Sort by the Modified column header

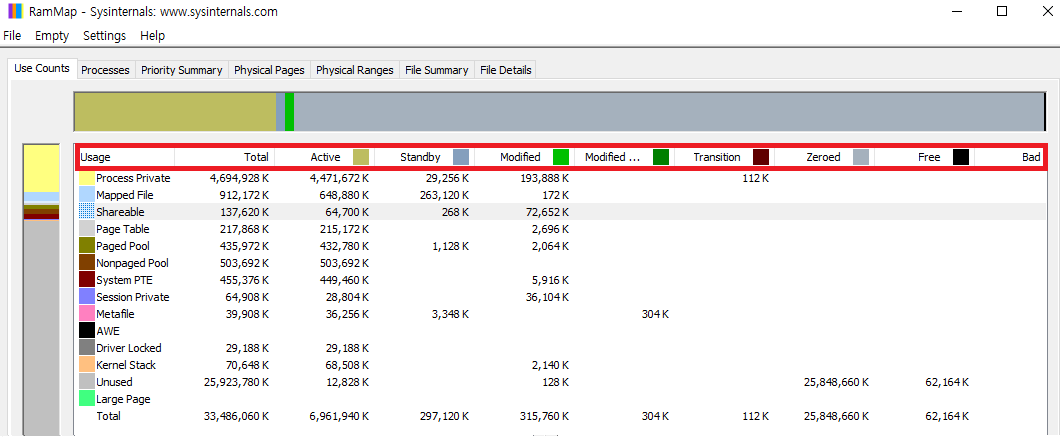coord(525,157)
